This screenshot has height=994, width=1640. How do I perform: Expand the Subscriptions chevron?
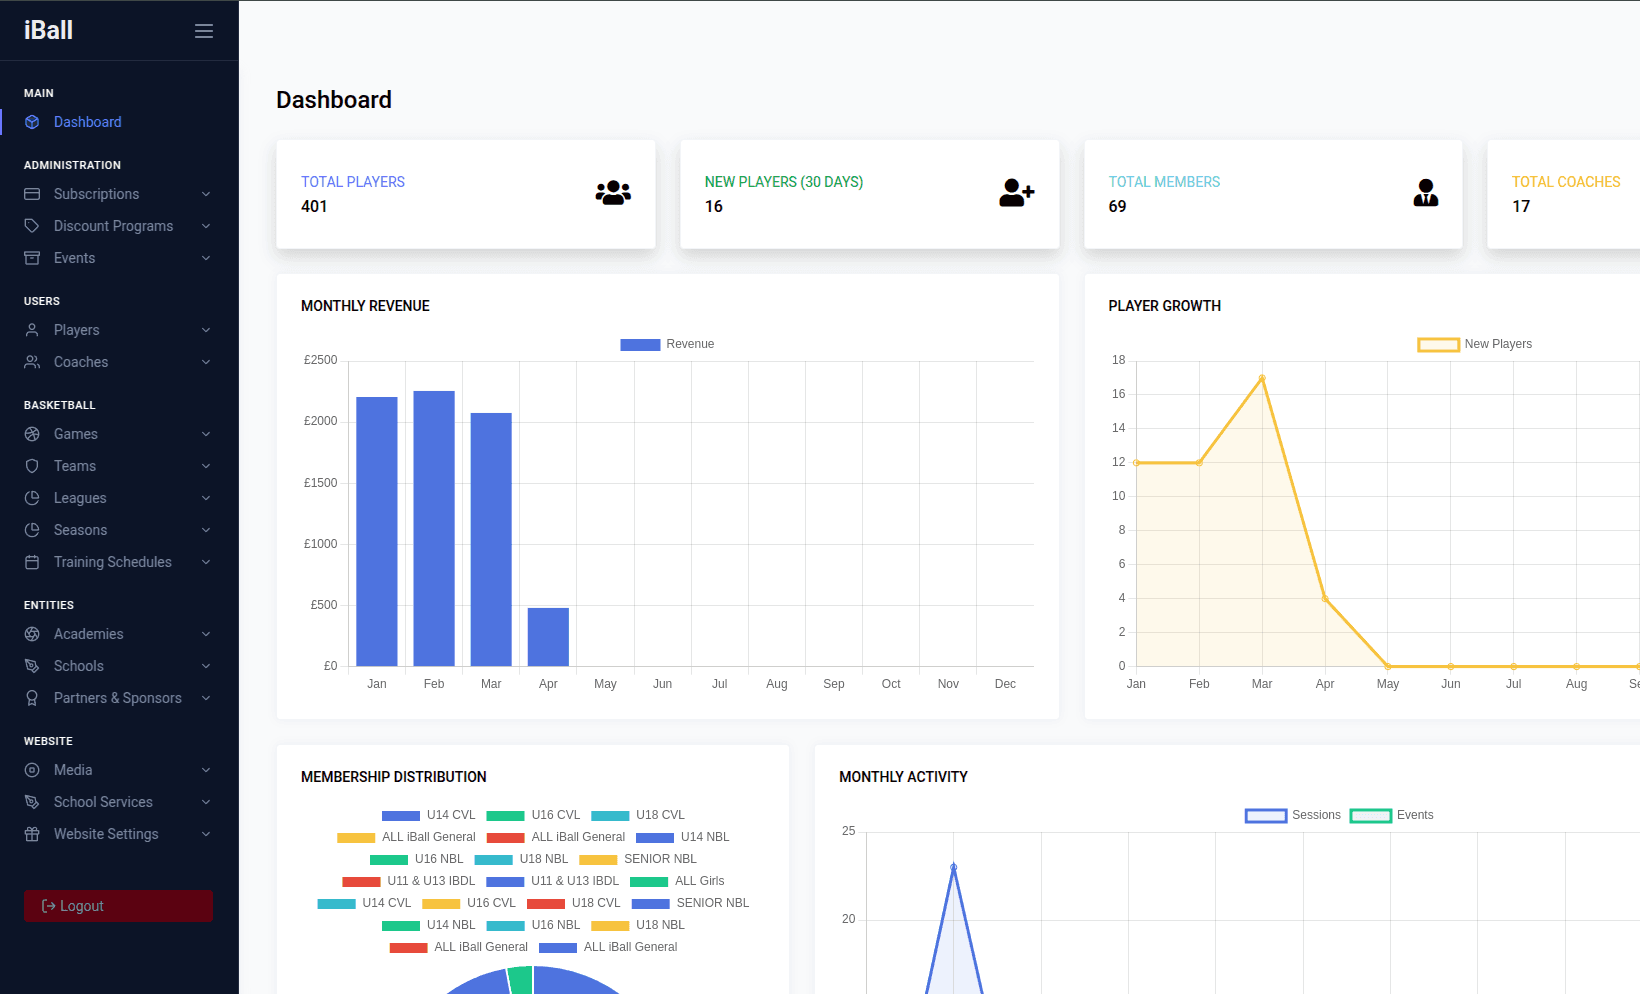206,194
